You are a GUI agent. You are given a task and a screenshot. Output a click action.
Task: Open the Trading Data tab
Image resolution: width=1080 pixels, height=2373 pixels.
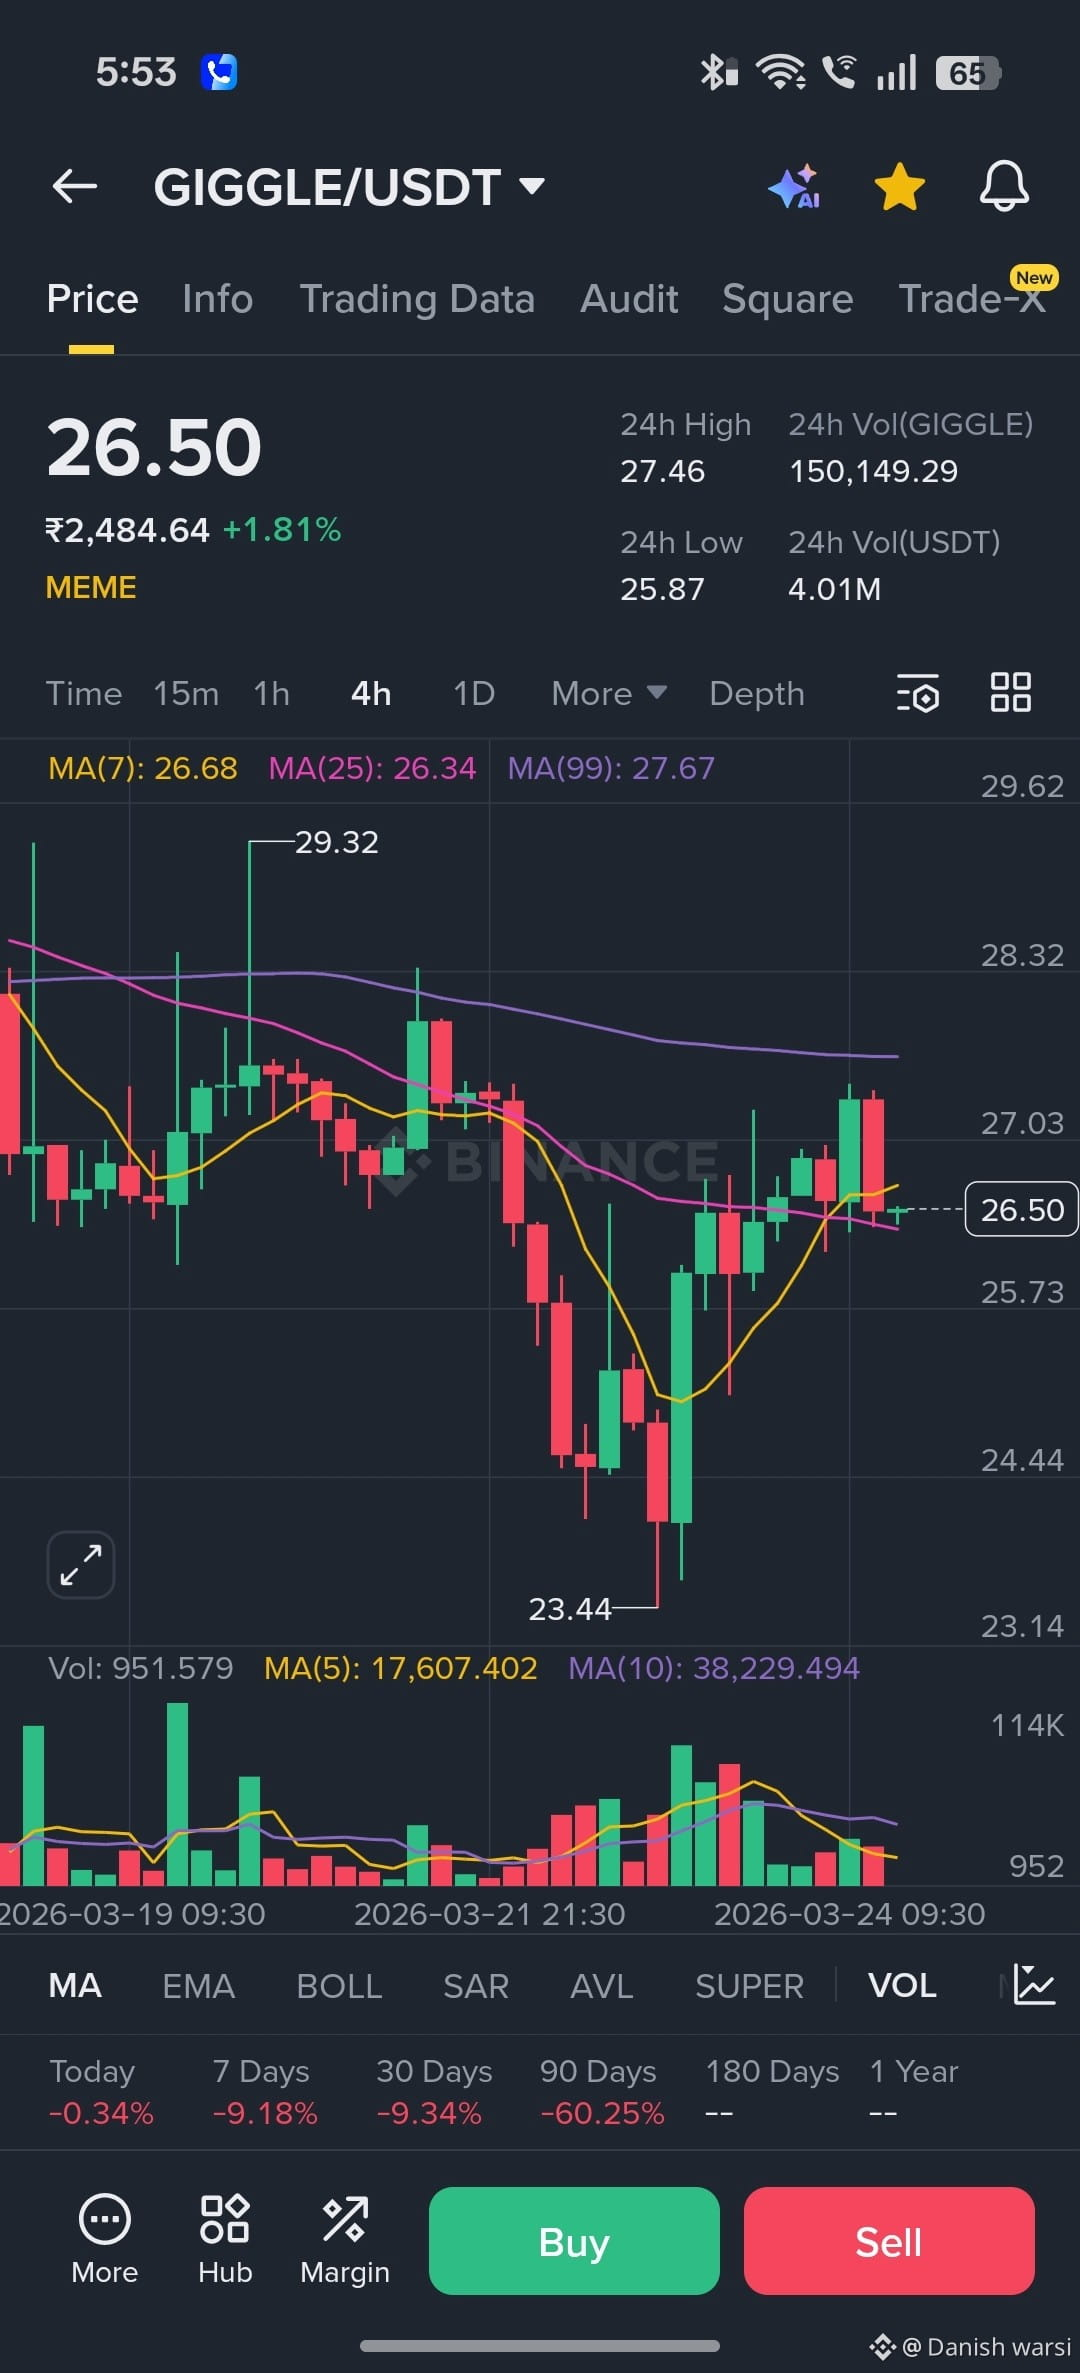tap(417, 299)
